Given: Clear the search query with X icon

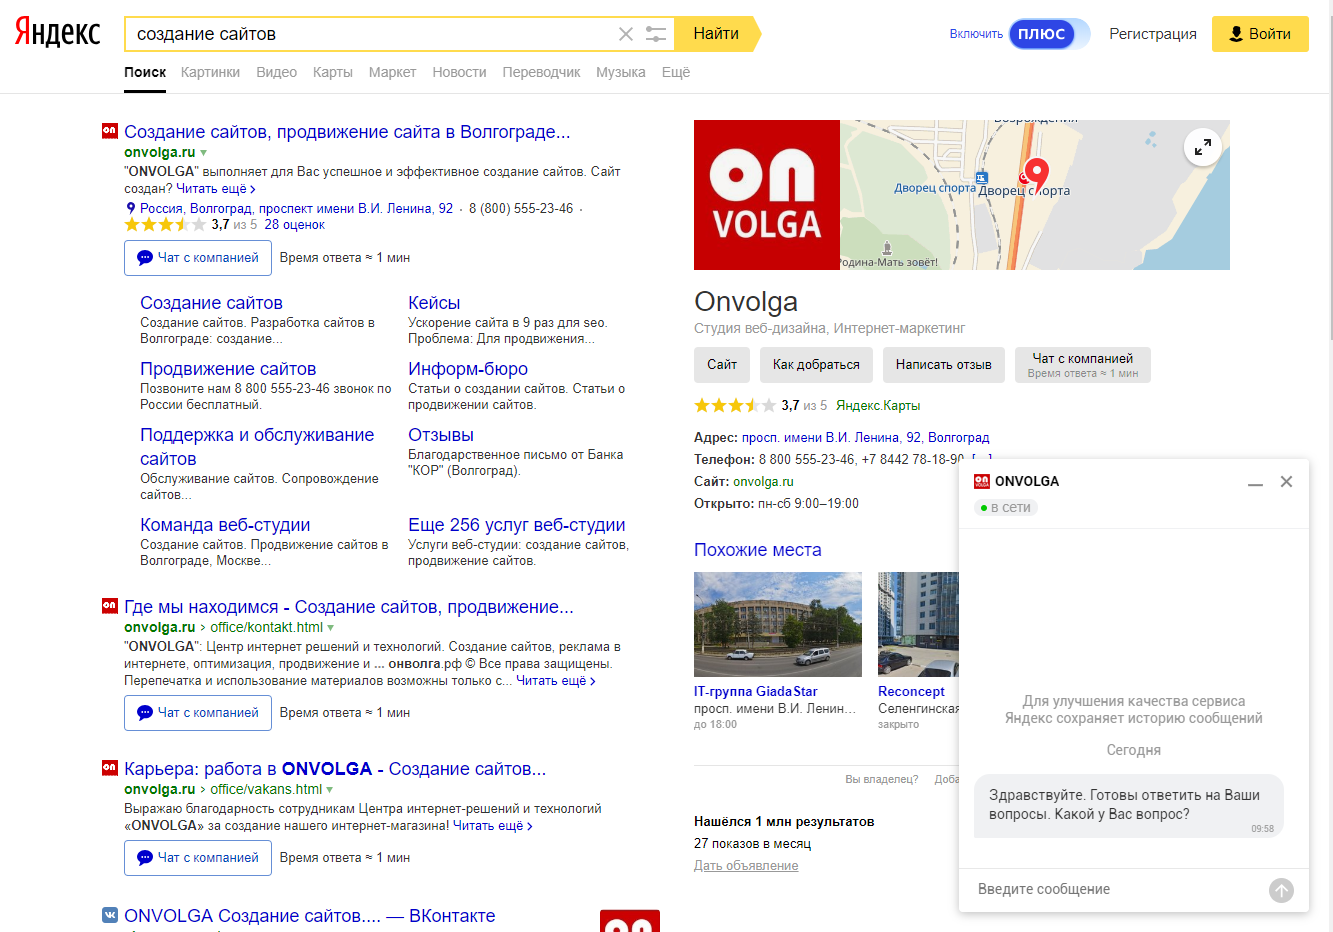Looking at the screenshot, I should point(626,34).
